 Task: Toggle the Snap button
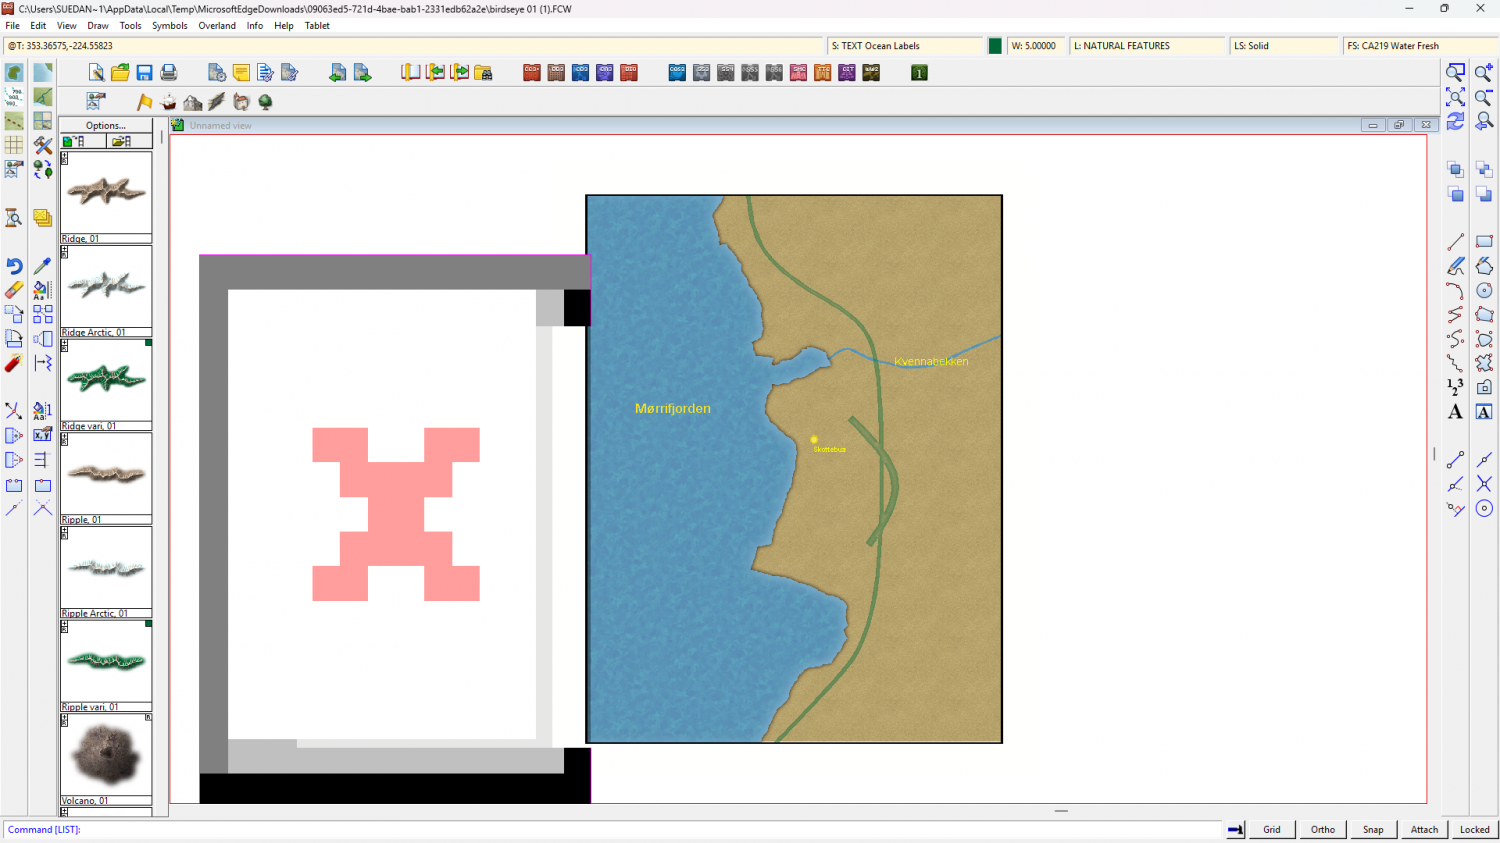coord(1373,829)
